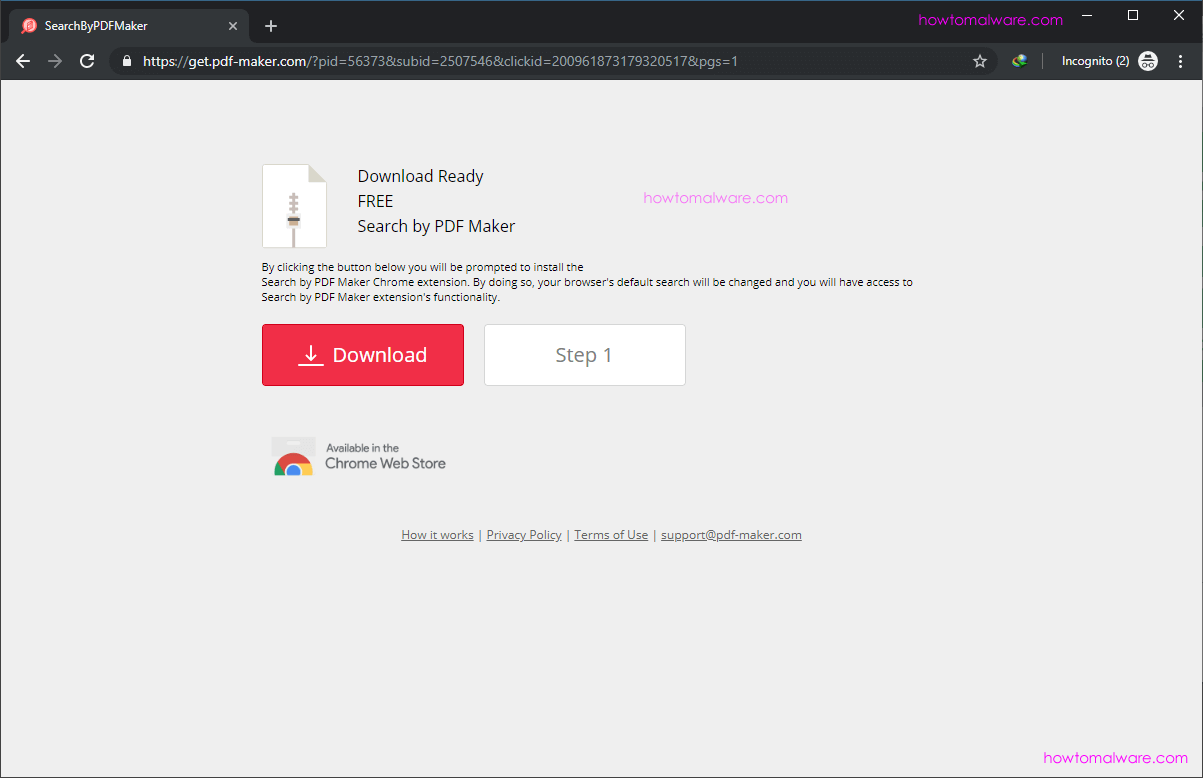This screenshot has width=1203, height=778.
Task: Close the SearchByPDFMaker tab
Action: pyautogui.click(x=233, y=26)
